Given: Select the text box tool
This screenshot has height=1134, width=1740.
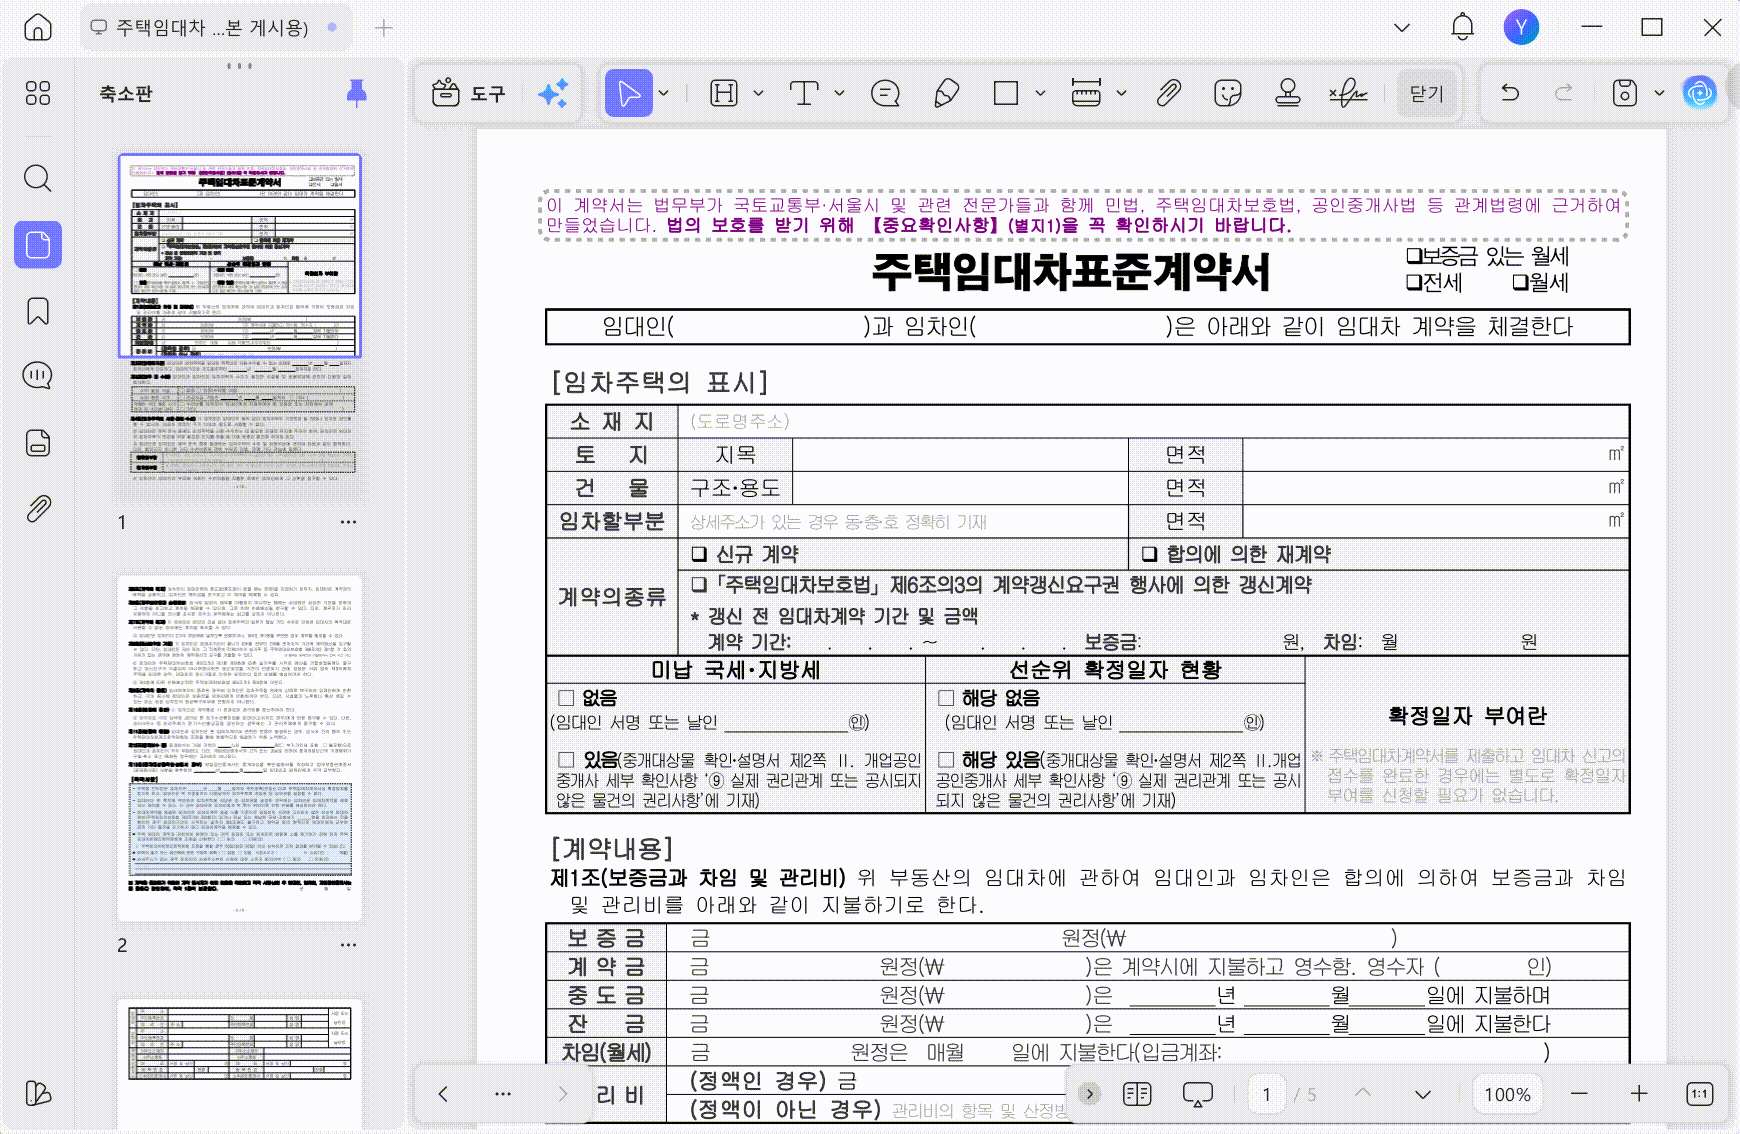Looking at the screenshot, I should [x=804, y=93].
